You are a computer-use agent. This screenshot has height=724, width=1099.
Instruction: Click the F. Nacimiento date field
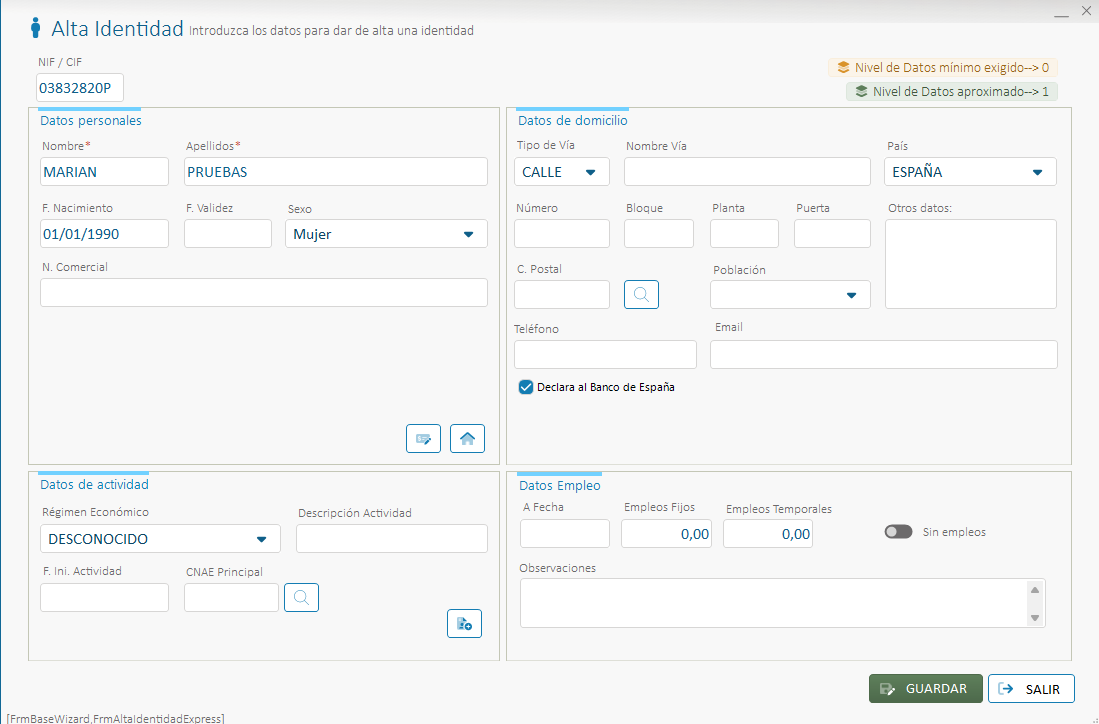[104, 234]
